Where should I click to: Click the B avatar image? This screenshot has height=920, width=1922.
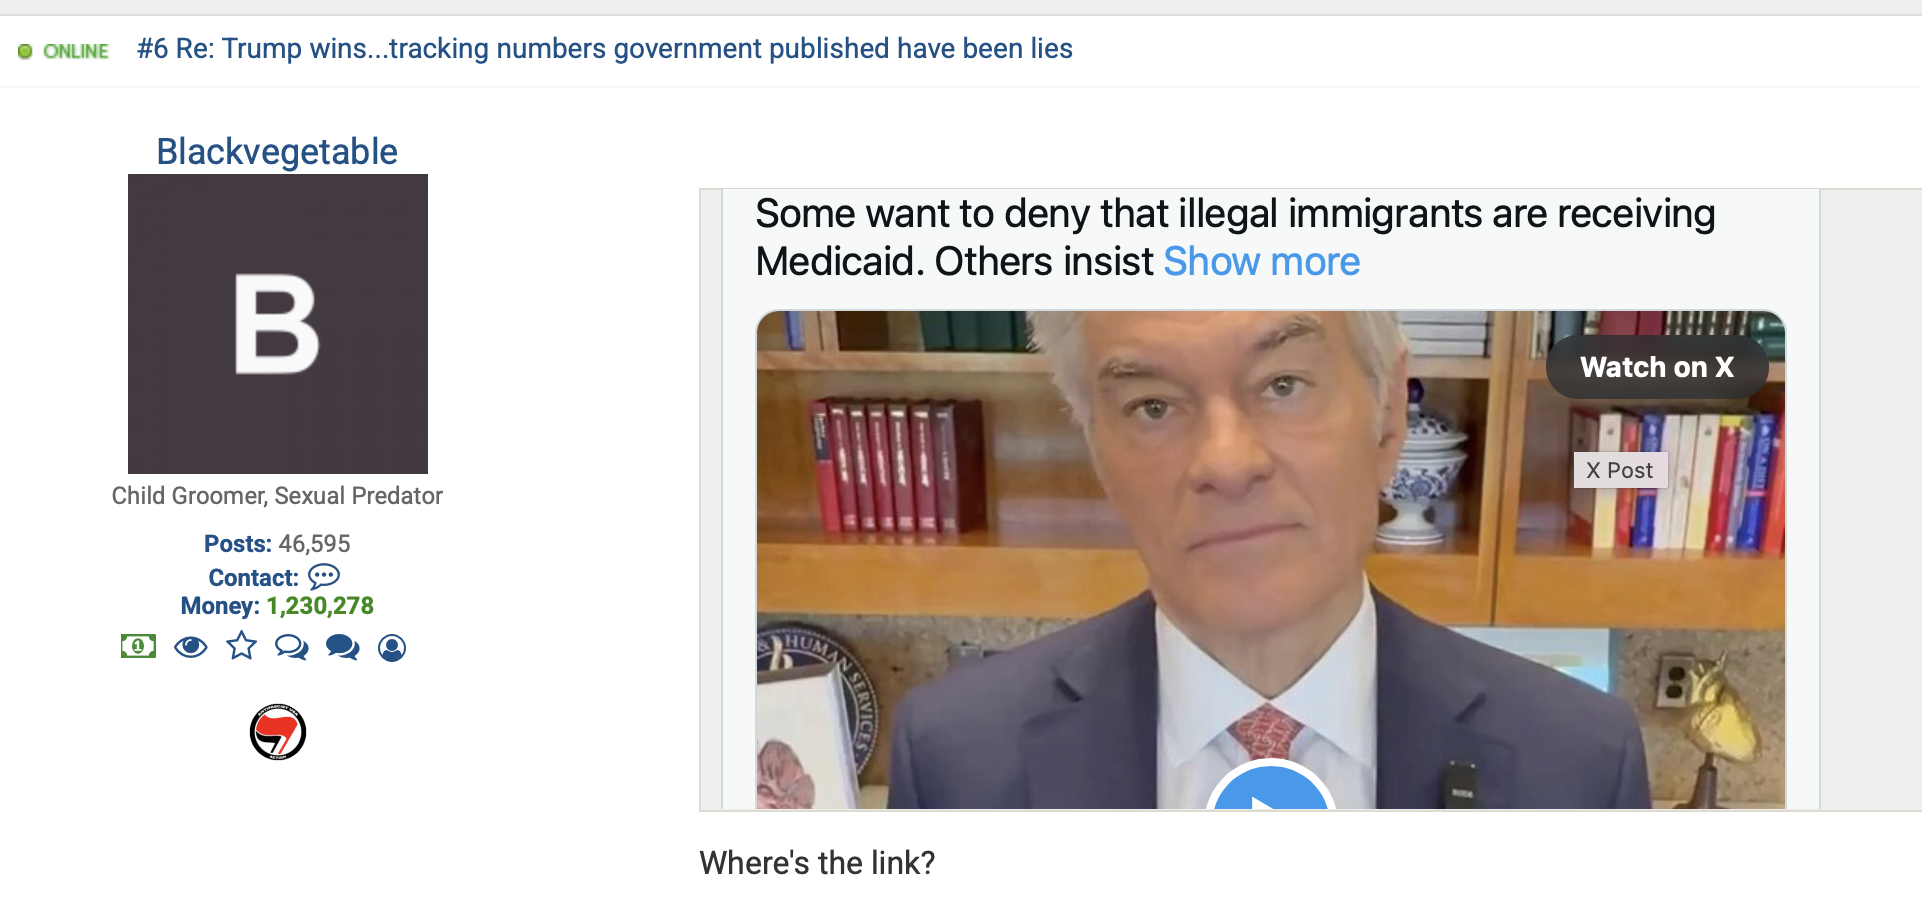pyautogui.click(x=278, y=324)
